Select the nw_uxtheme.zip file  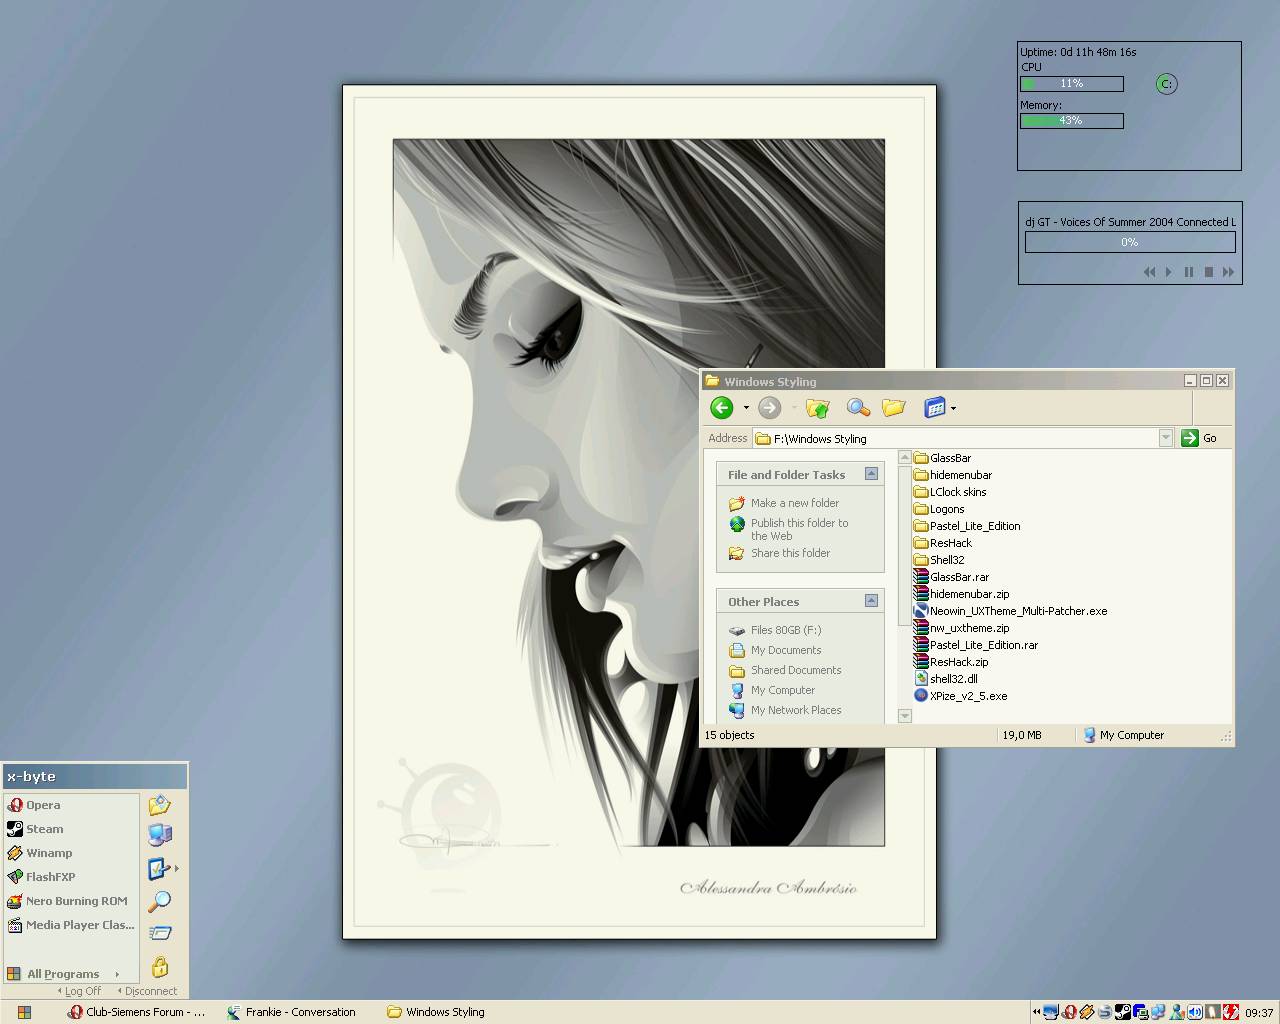[x=962, y=628]
